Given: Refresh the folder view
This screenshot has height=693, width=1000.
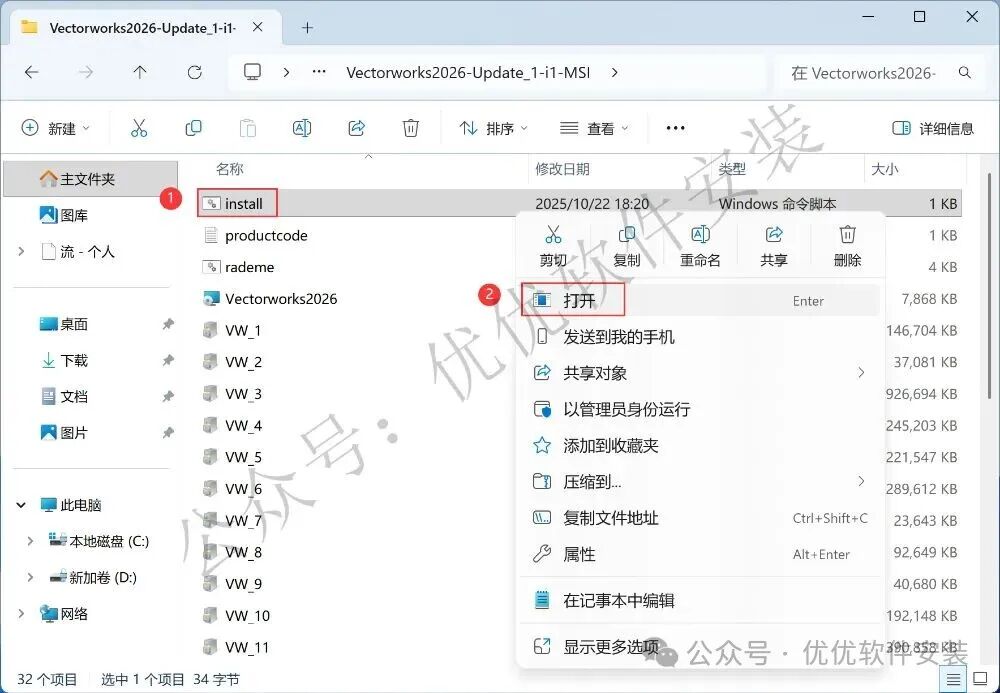Looking at the screenshot, I should click(195, 73).
